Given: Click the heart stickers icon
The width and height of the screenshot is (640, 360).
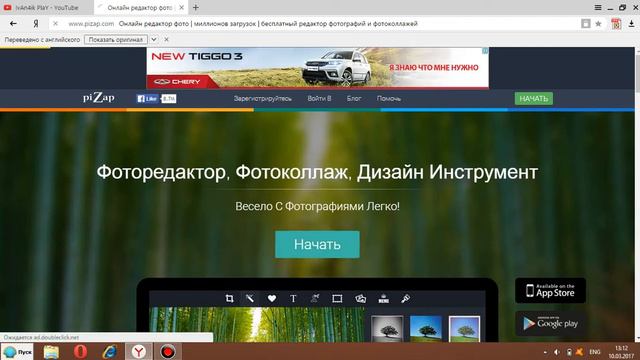Looking at the screenshot, I should pos(271,298).
